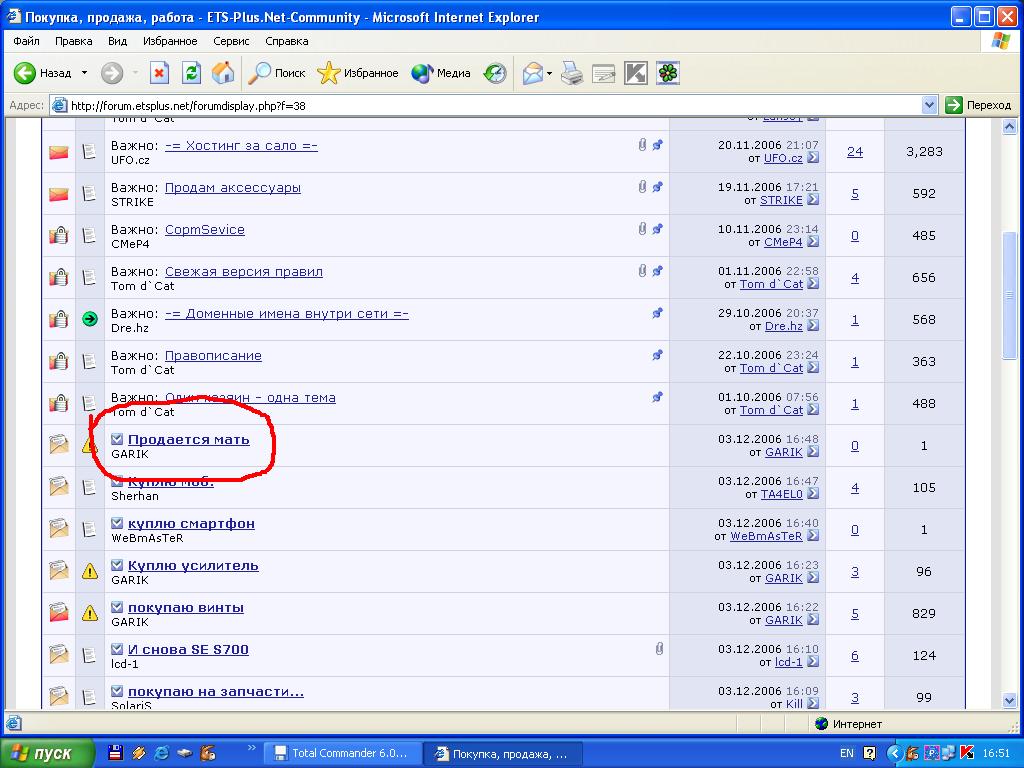The image size is (1024, 768).
Task: Jump to last post of Хостинг за сало
Action: click(x=813, y=158)
